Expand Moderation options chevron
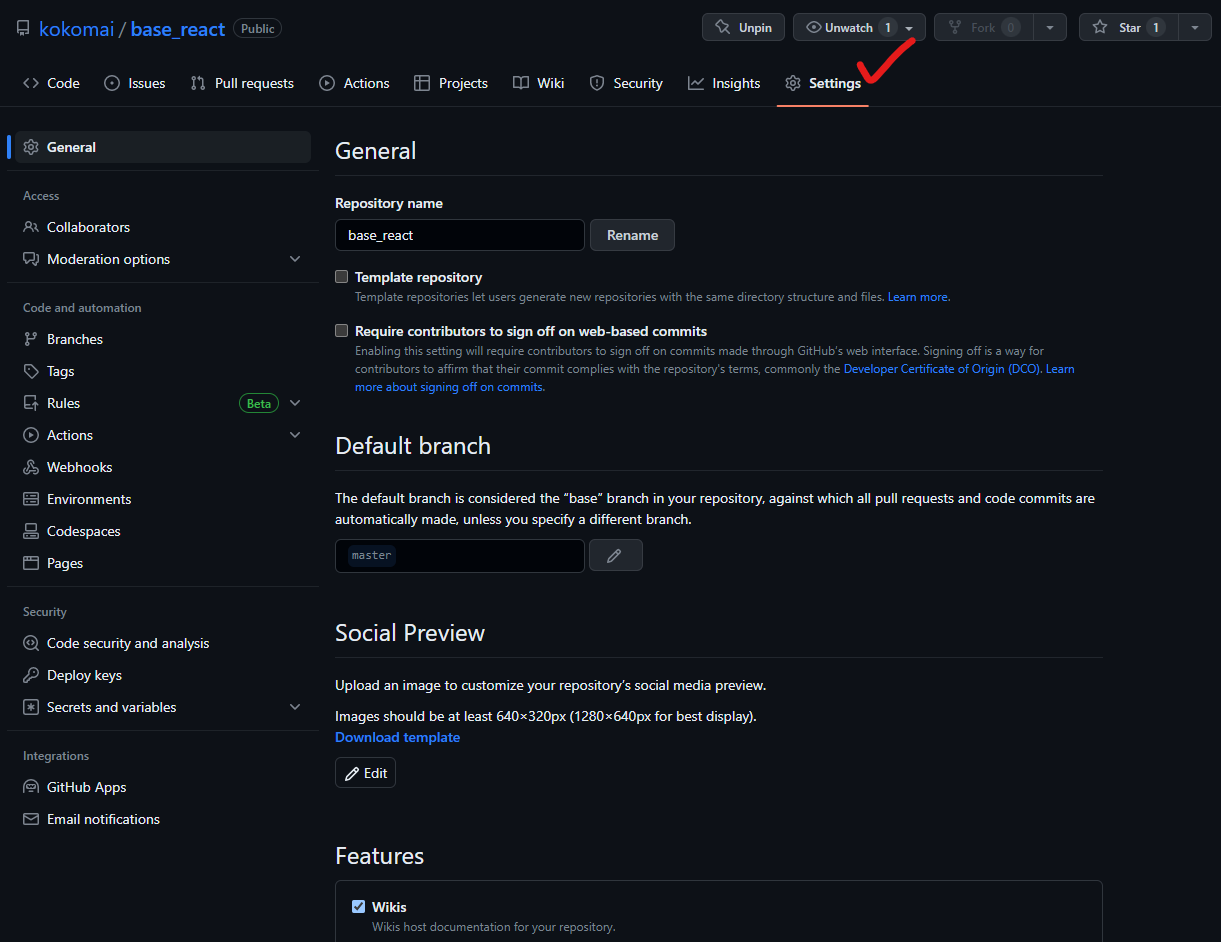Image resolution: width=1221 pixels, height=942 pixels. [295, 259]
